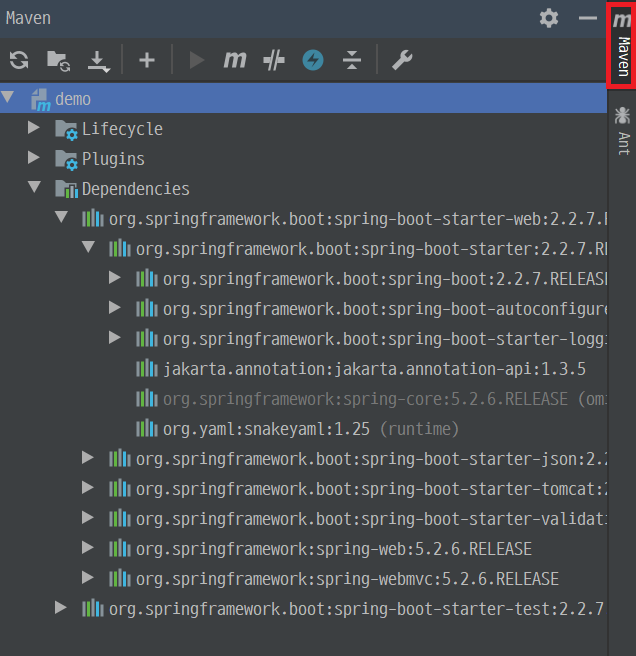Click jakarta.annotation-api library icon
This screenshot has width=636, height=656.
pyautogui.click(x=147, y=368)
